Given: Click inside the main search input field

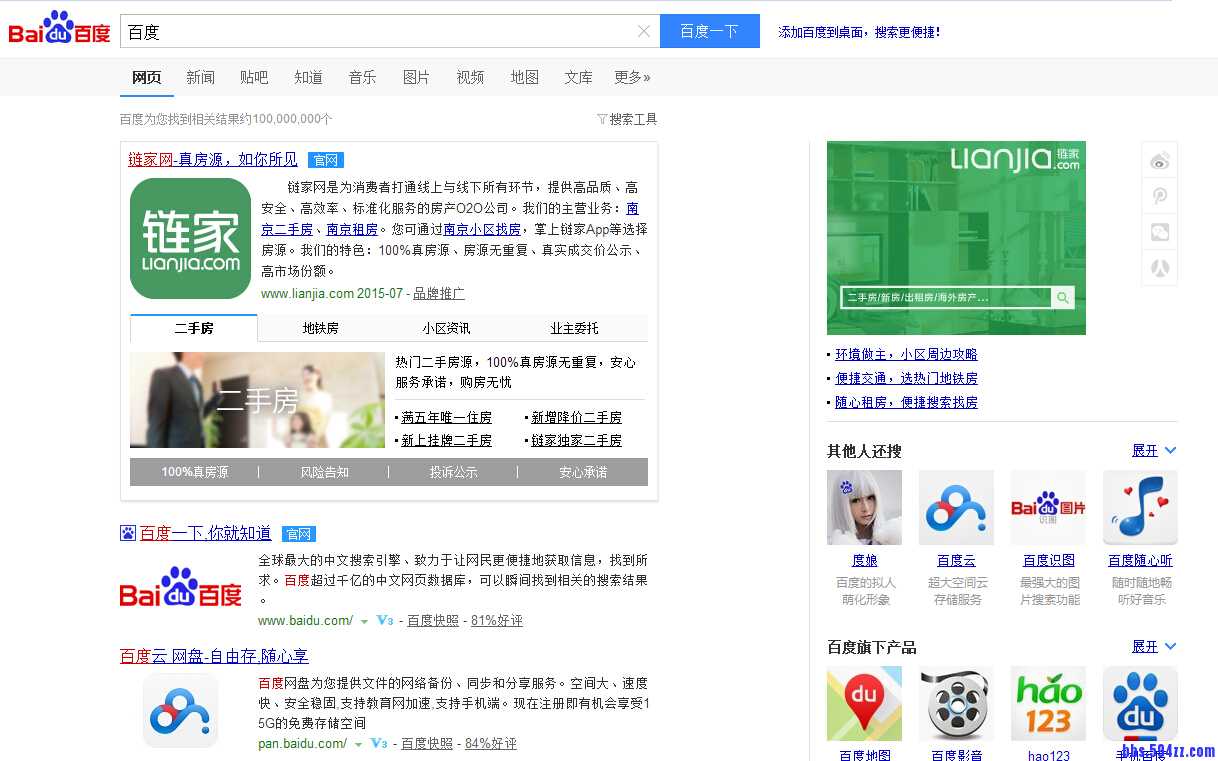Looking at the screenshot, I should 380,31.
